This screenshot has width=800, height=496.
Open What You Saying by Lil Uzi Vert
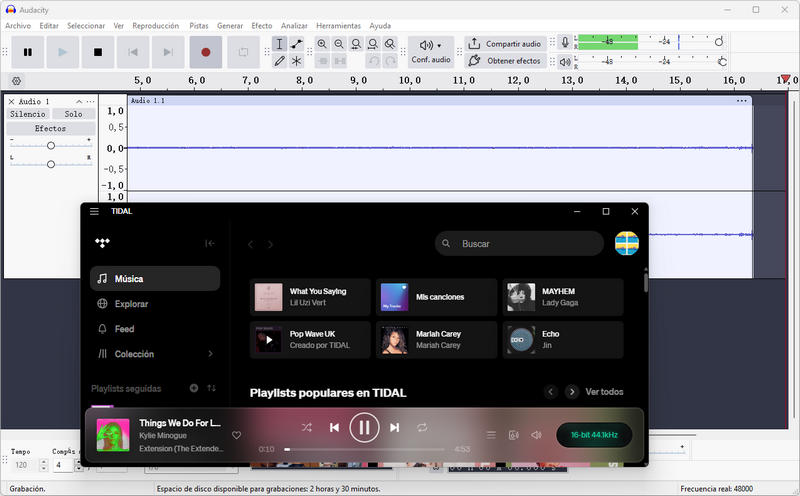click(310, 297)
